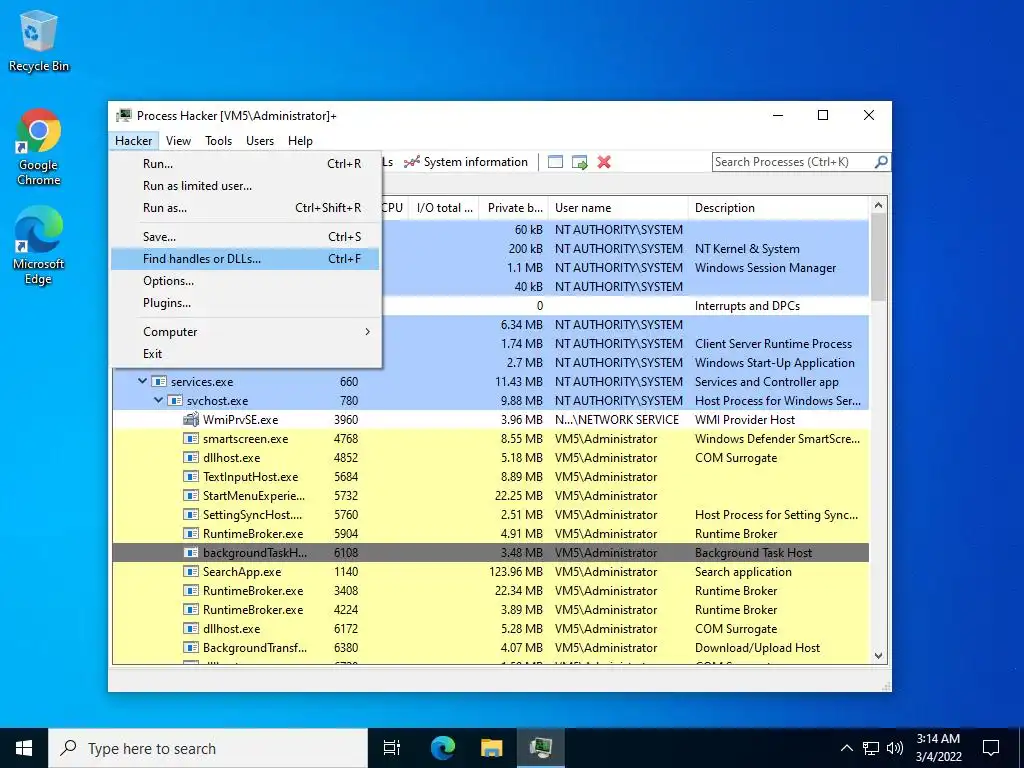Click the BackgroundTransf... process icon

click(191, 648)
